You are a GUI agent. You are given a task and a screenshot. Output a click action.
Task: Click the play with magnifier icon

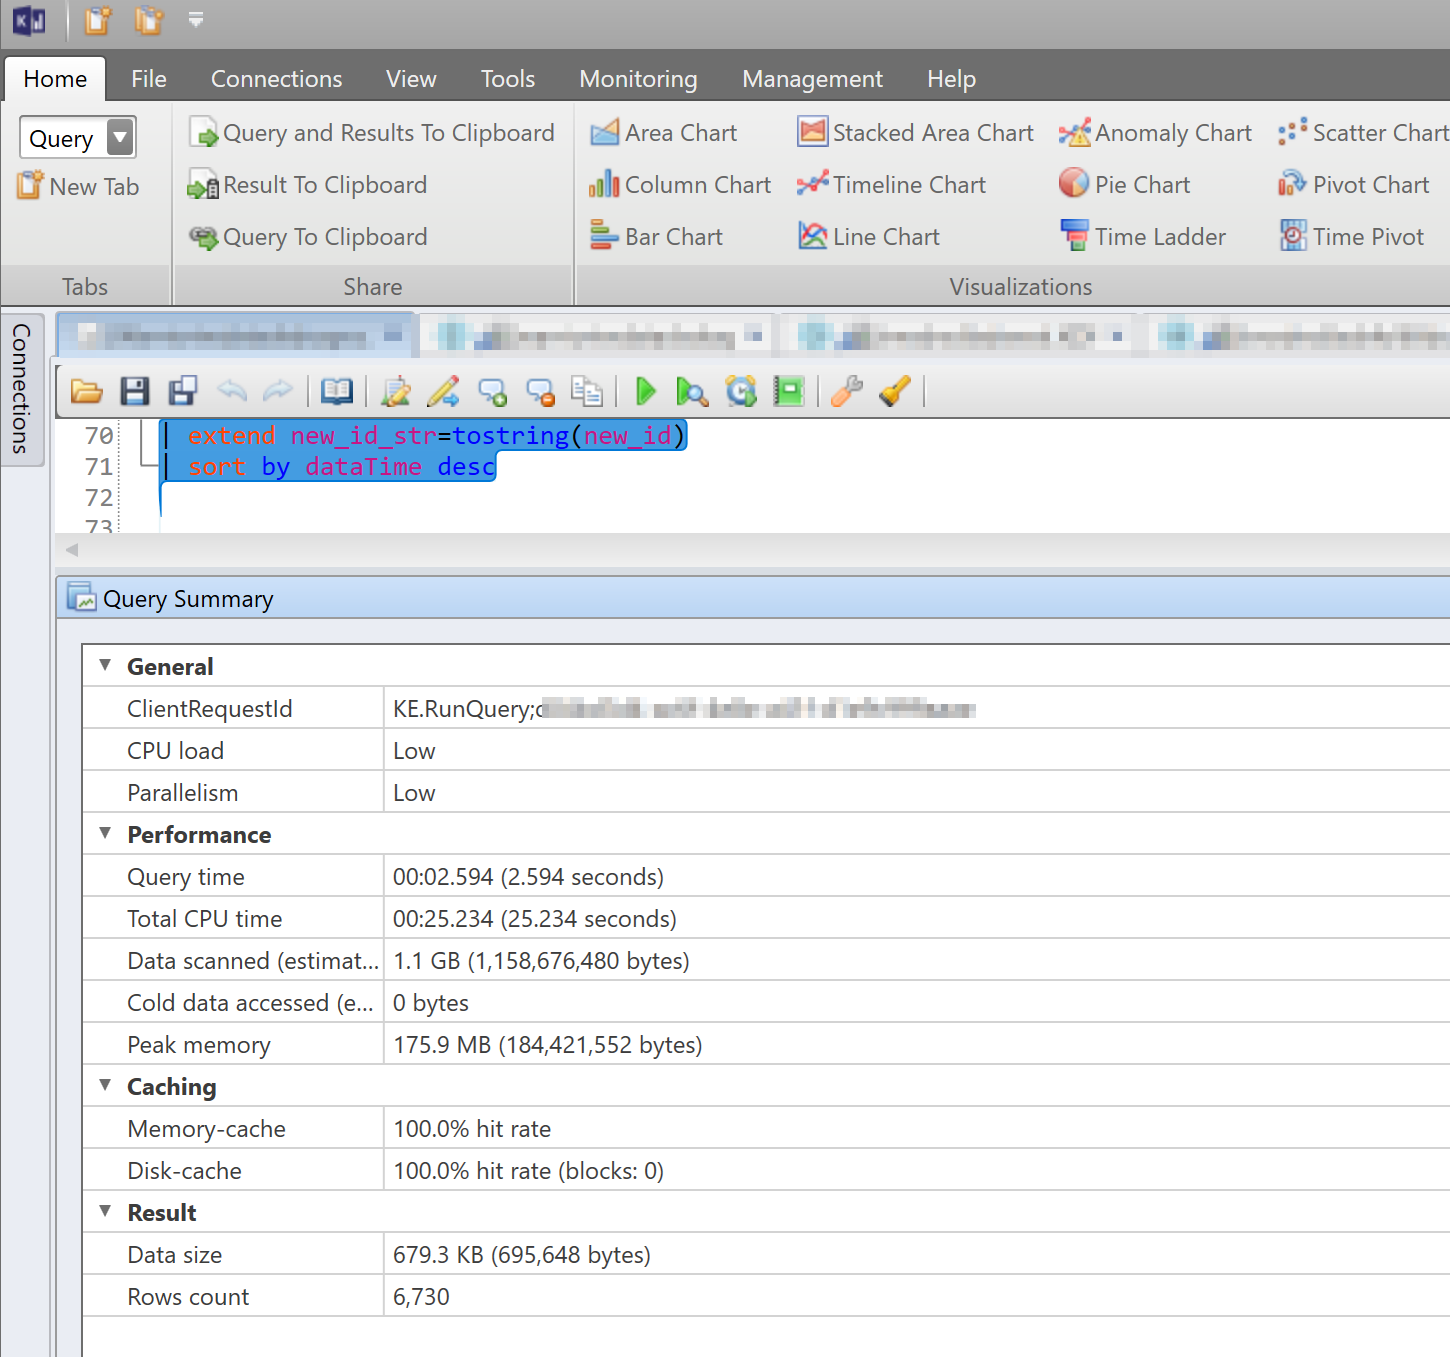tap(692, 391)
